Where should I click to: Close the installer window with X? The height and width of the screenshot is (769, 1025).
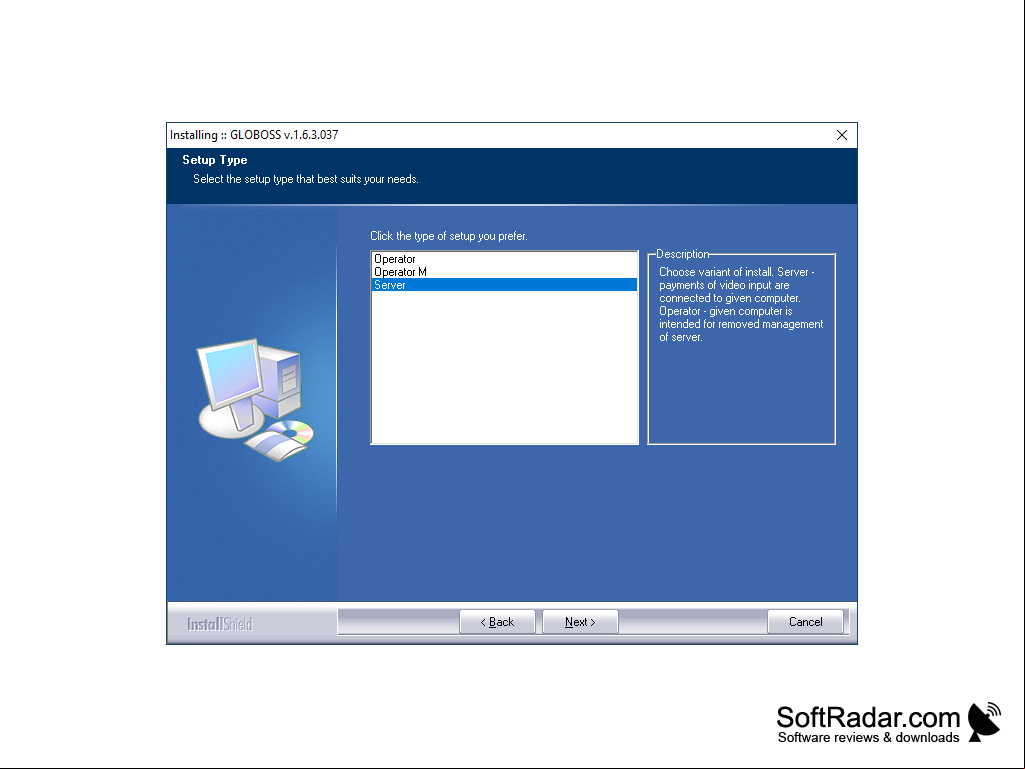842,135
